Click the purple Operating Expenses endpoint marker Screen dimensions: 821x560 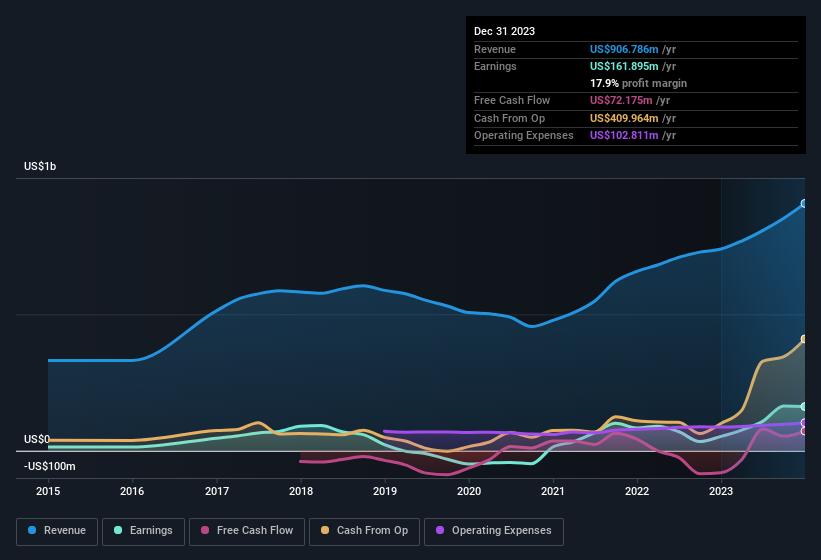click(804, 423)
